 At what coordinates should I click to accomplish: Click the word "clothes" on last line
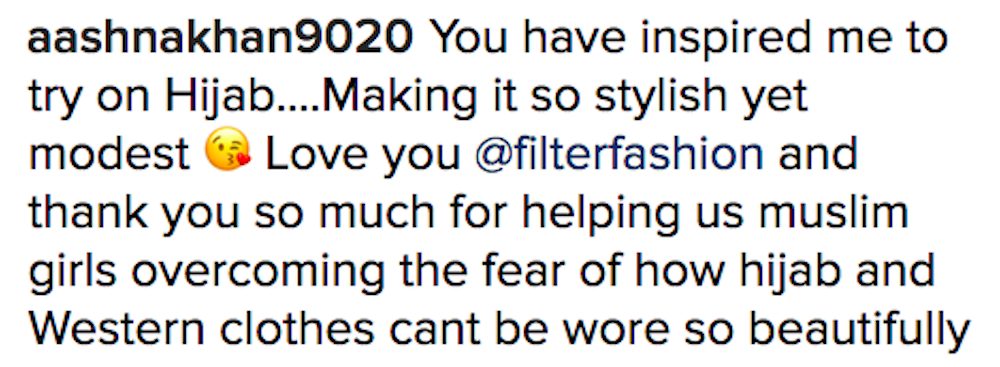[297, 328]
